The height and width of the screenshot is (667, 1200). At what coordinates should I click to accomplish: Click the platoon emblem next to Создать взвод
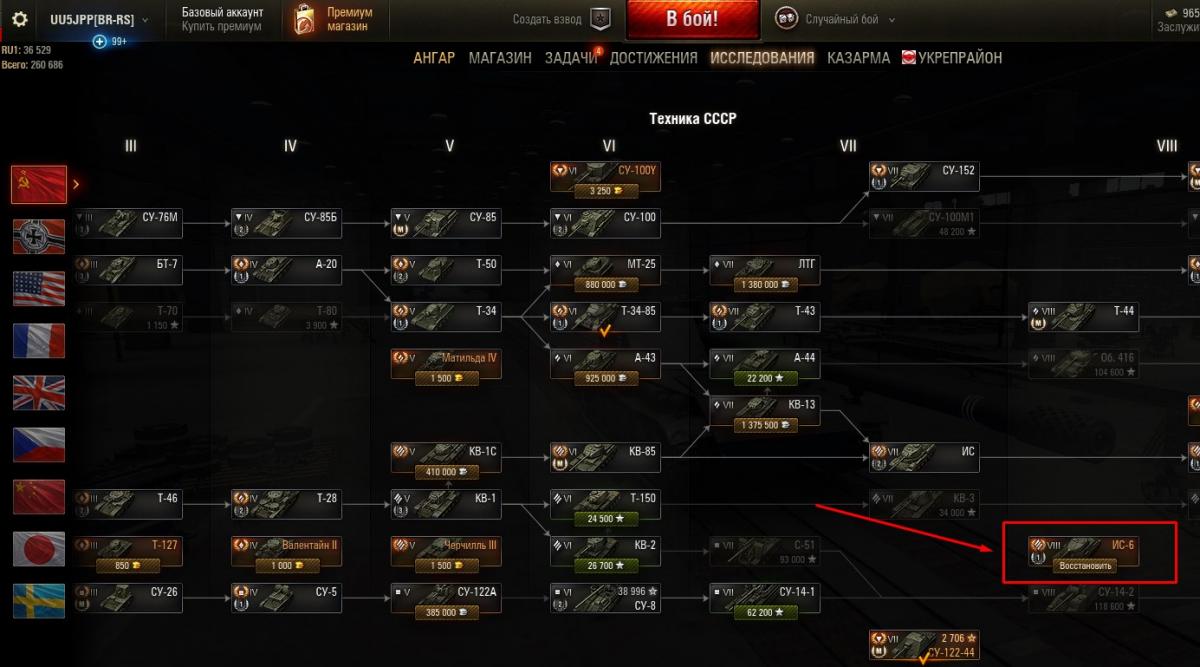coord(599,19)
